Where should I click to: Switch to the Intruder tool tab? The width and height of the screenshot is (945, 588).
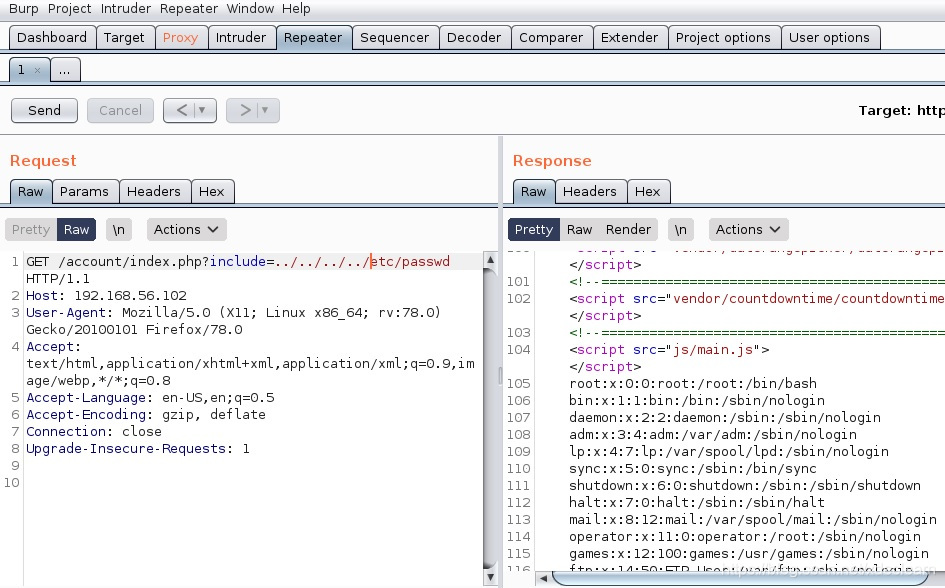coord(241,37)
